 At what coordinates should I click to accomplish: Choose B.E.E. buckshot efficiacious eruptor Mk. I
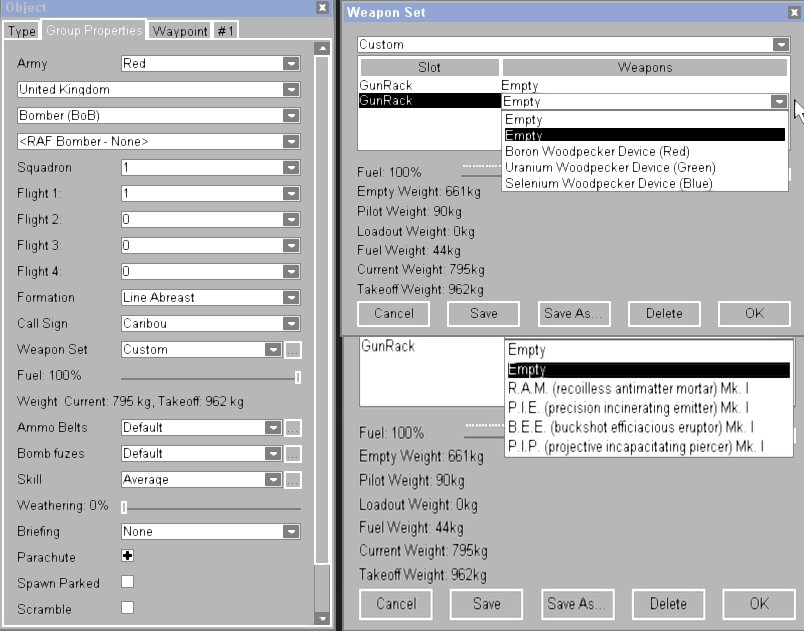[649, 428]
